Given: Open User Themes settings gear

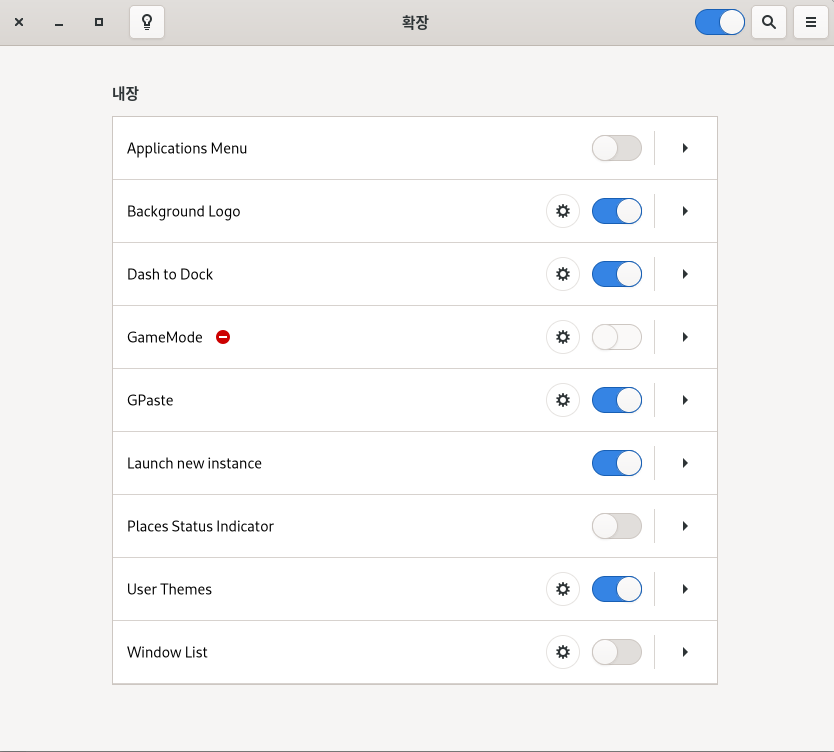Looking at the screenshot, I should [563, 589].
